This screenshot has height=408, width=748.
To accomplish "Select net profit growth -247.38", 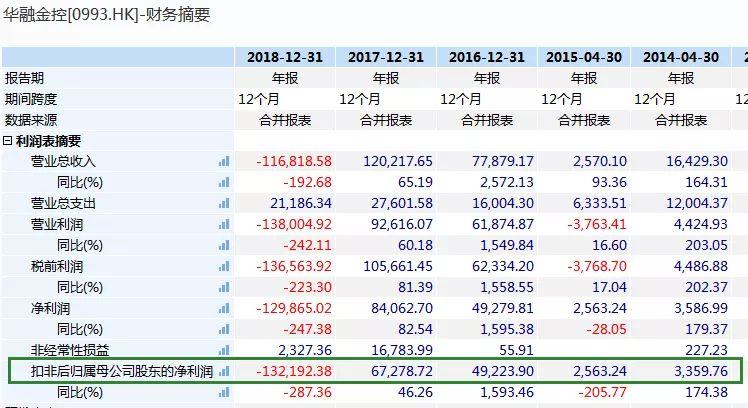I will point(307,329).
